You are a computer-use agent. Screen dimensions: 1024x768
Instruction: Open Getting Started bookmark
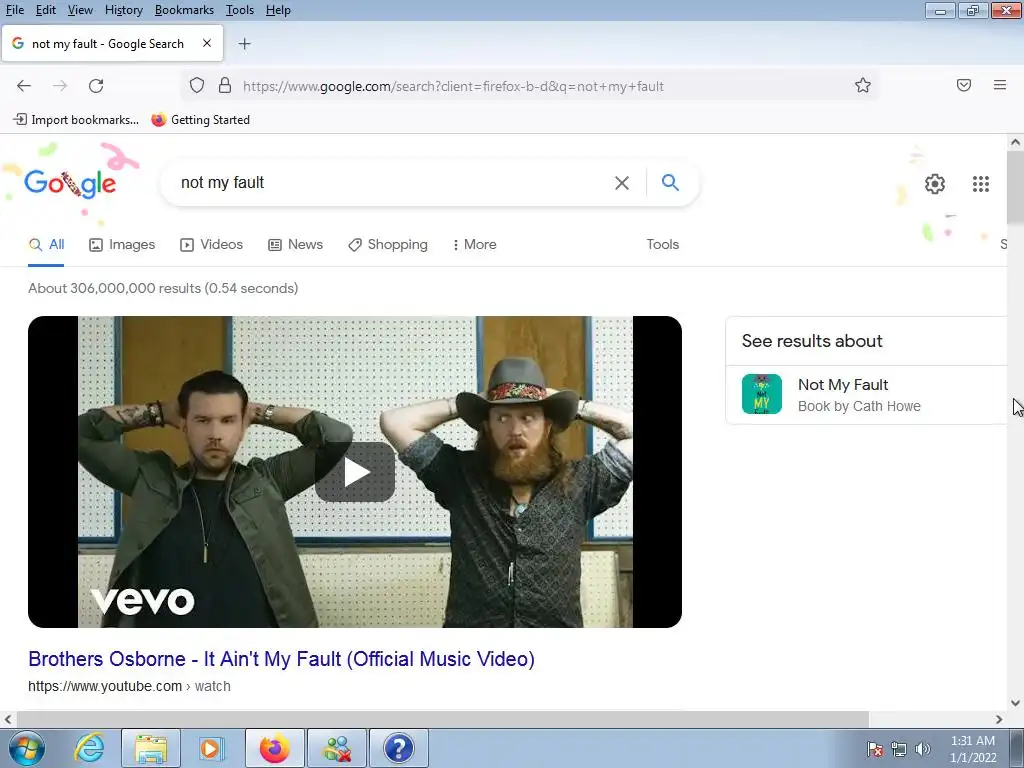200,120
